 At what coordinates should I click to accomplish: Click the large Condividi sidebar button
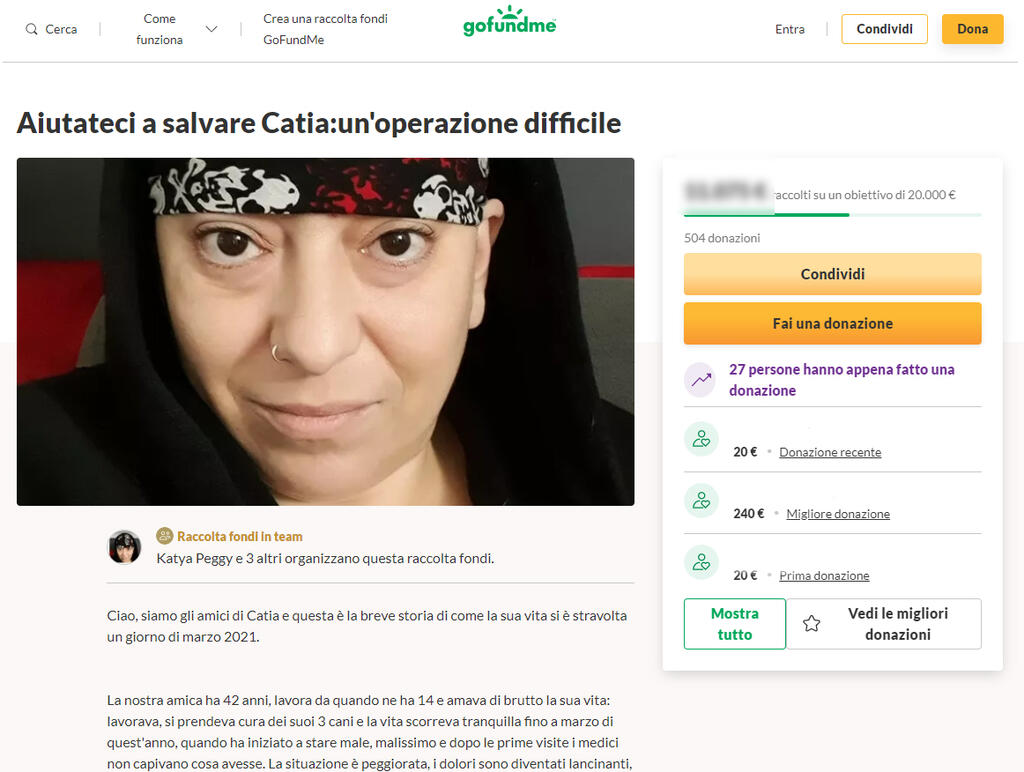coord(833,274)
